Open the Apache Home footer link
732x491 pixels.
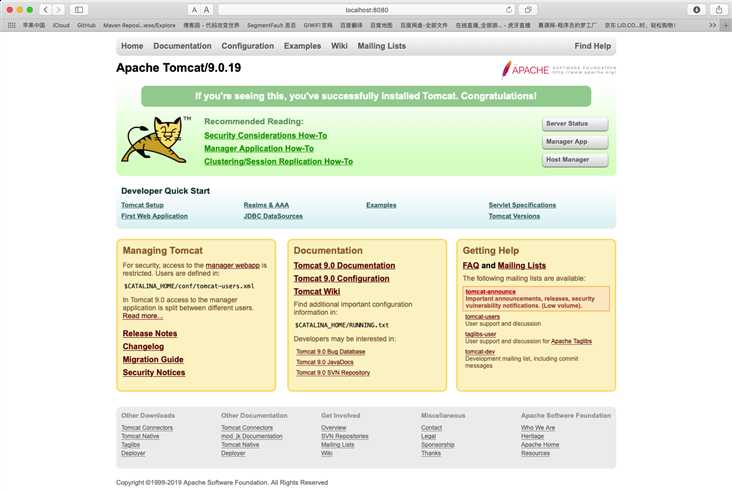540,445
